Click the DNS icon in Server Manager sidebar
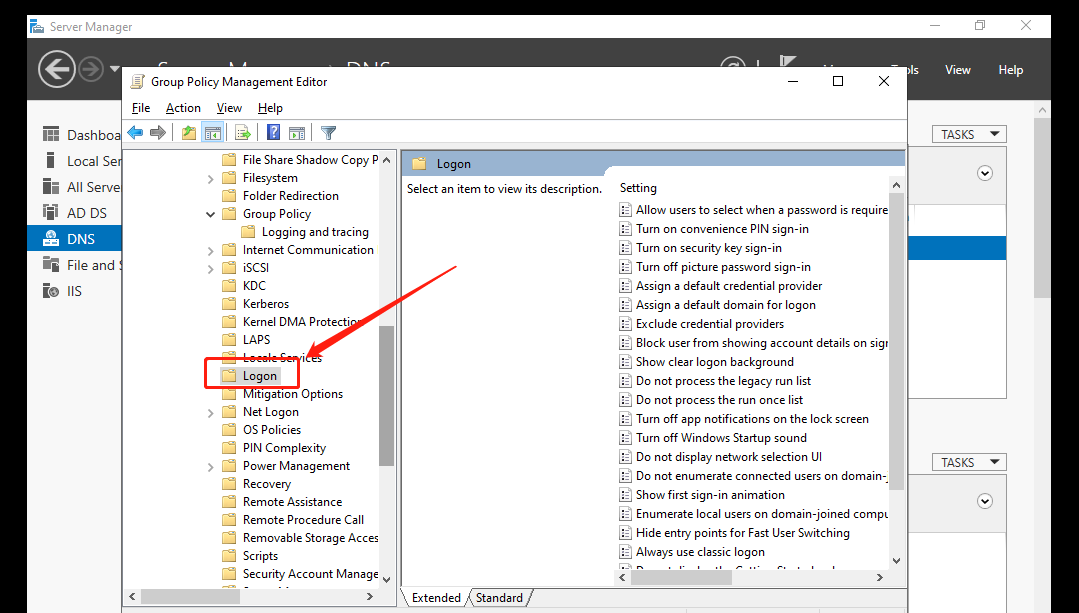 [x=51, y=239]
